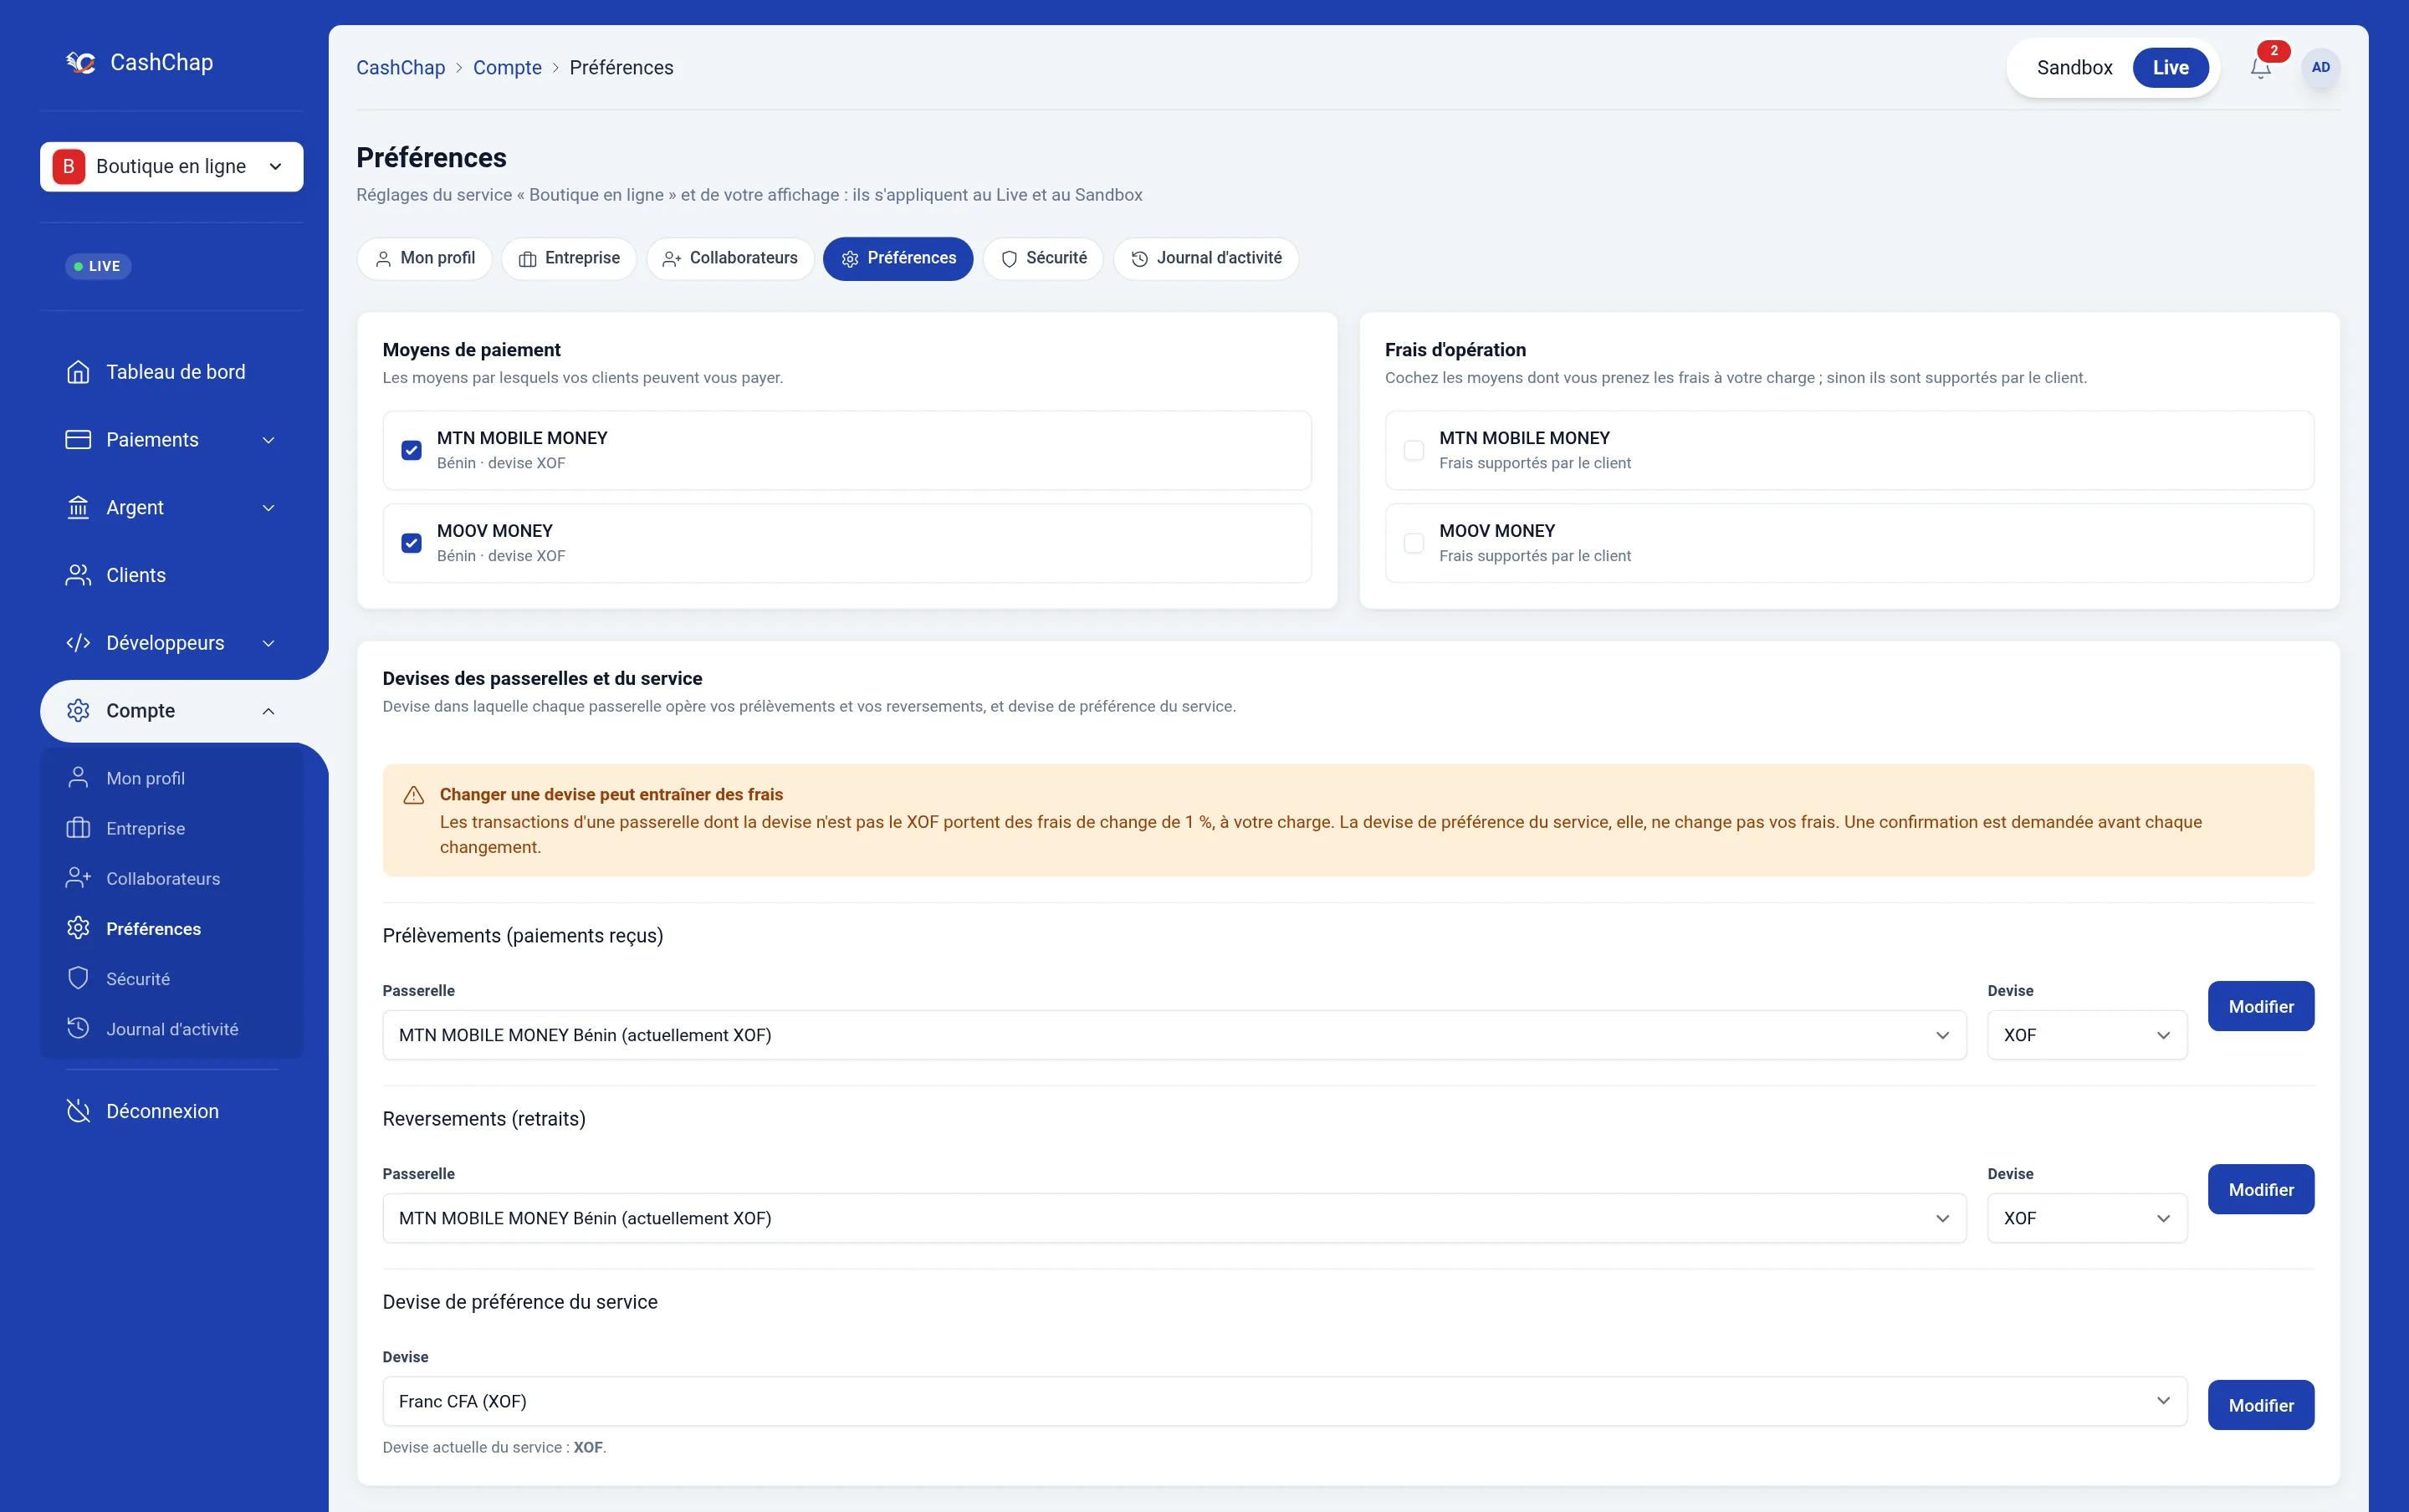Image resolution: width=2409 pixels, height=1512 pixels.
Task: Click the Paiements card icon
Action: pyautogui.click(x=78, y=440)
